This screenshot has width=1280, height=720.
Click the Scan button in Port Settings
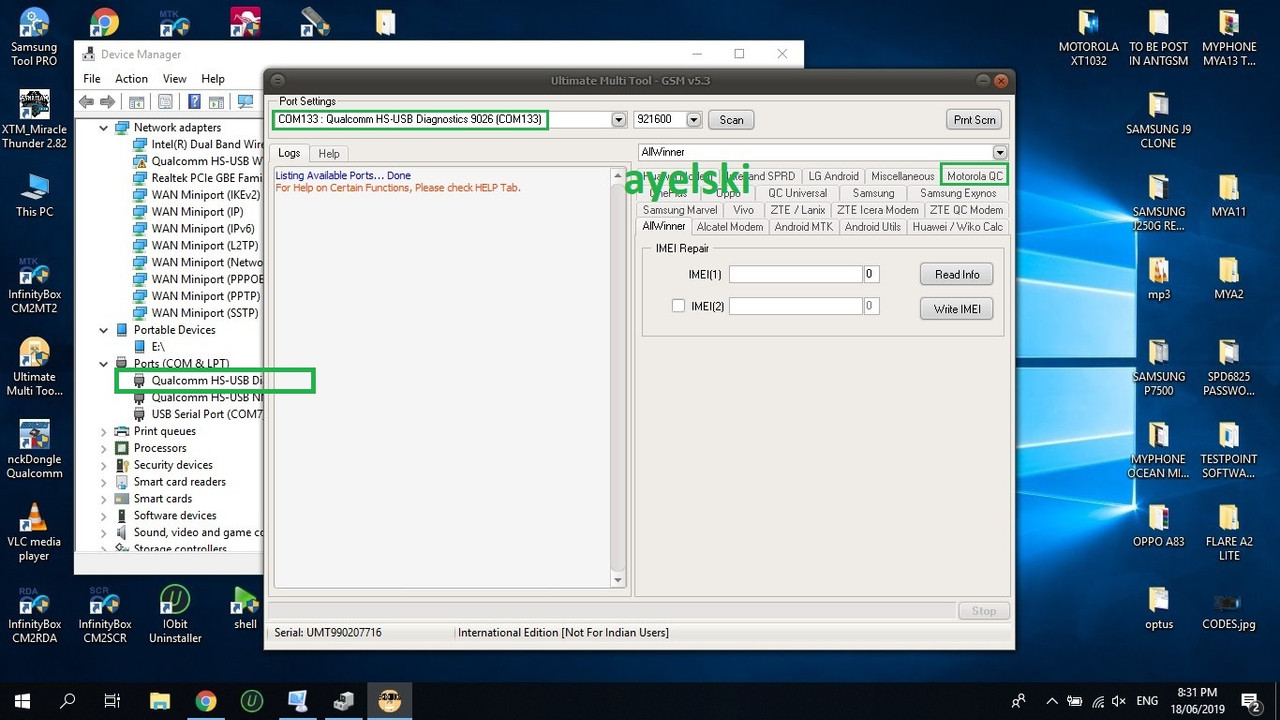[x=731, y=120]
